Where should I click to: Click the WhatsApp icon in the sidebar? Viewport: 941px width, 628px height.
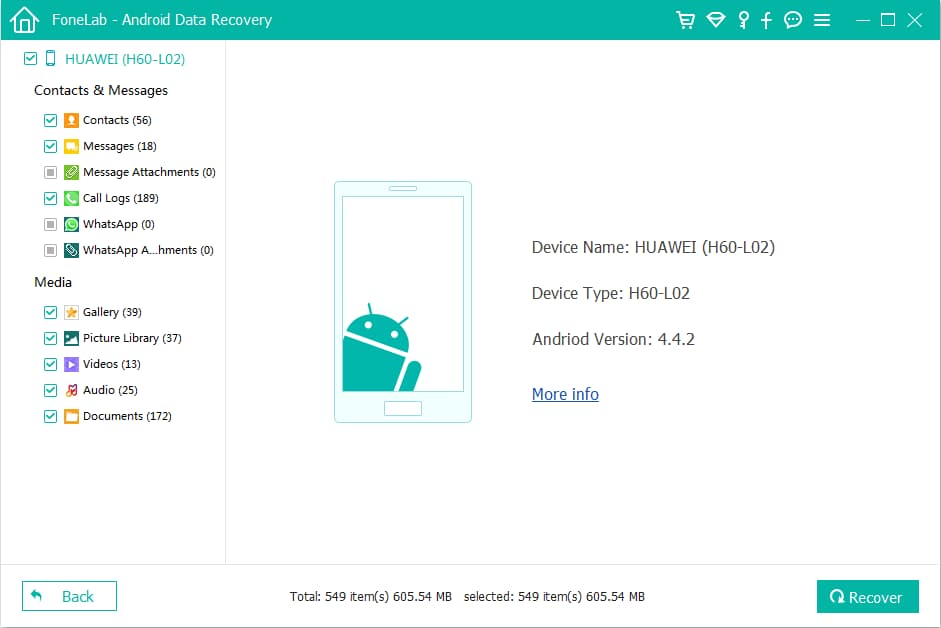(71, 224)
